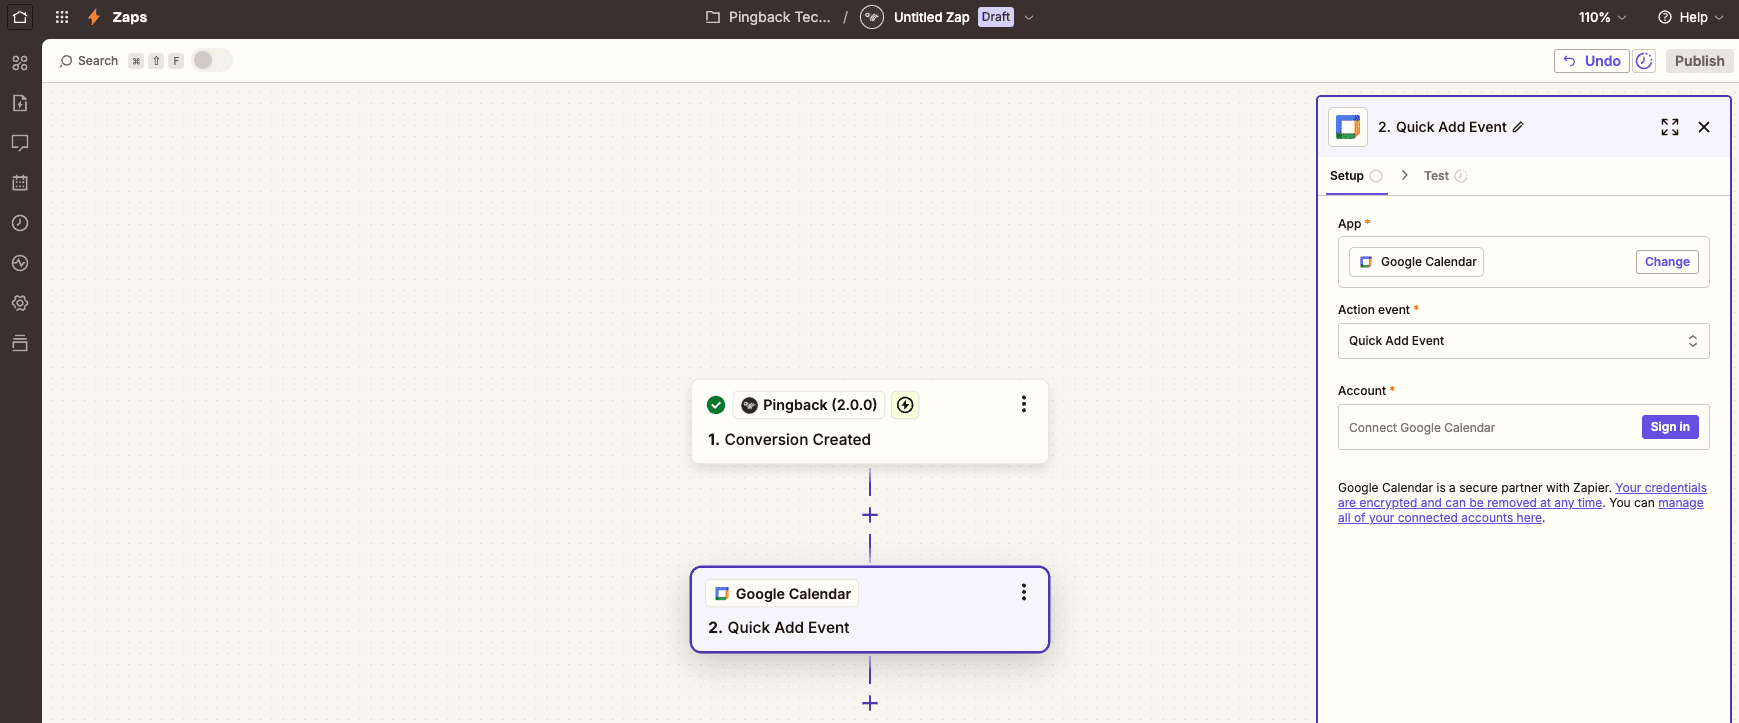Expand the step panel to fullscreen

tap(1670, 127)
